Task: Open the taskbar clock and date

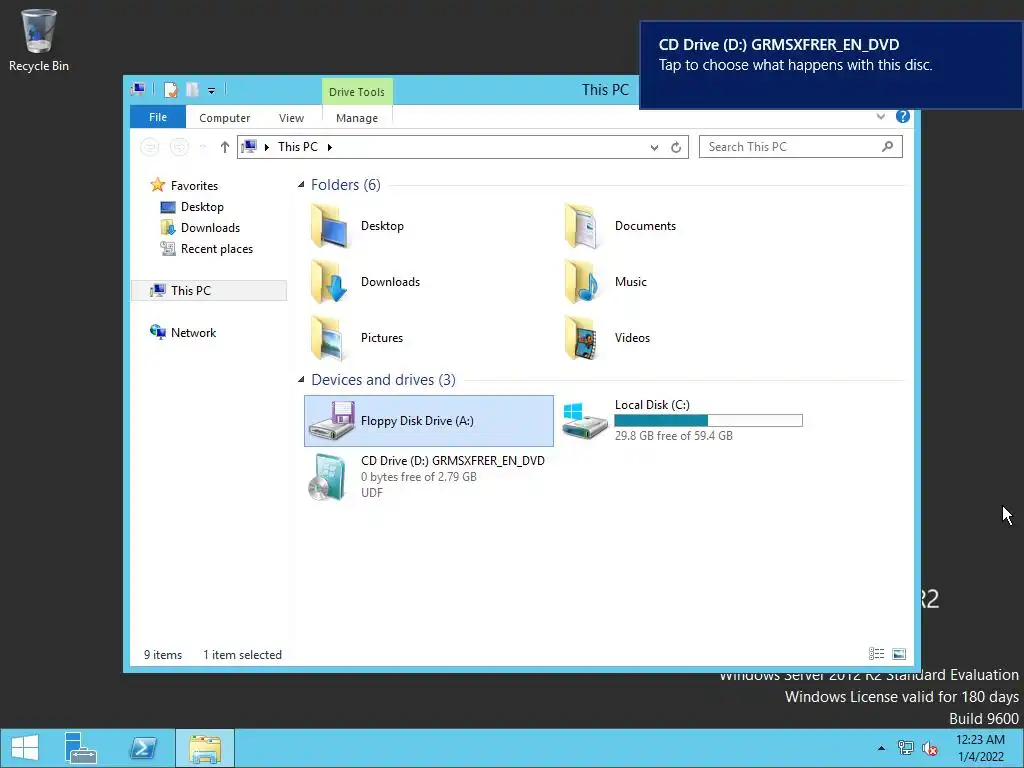Action: pyautogui.click(x=981, y=748)
